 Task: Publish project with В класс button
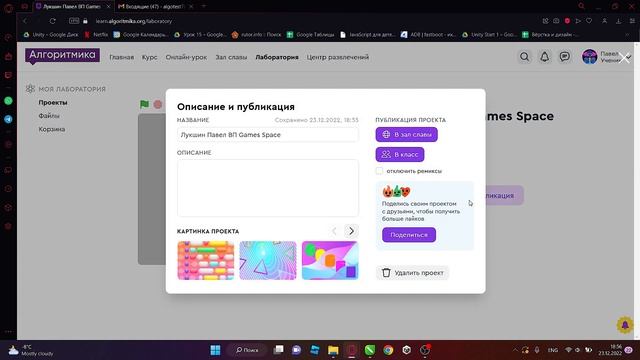tap(400, 154)
